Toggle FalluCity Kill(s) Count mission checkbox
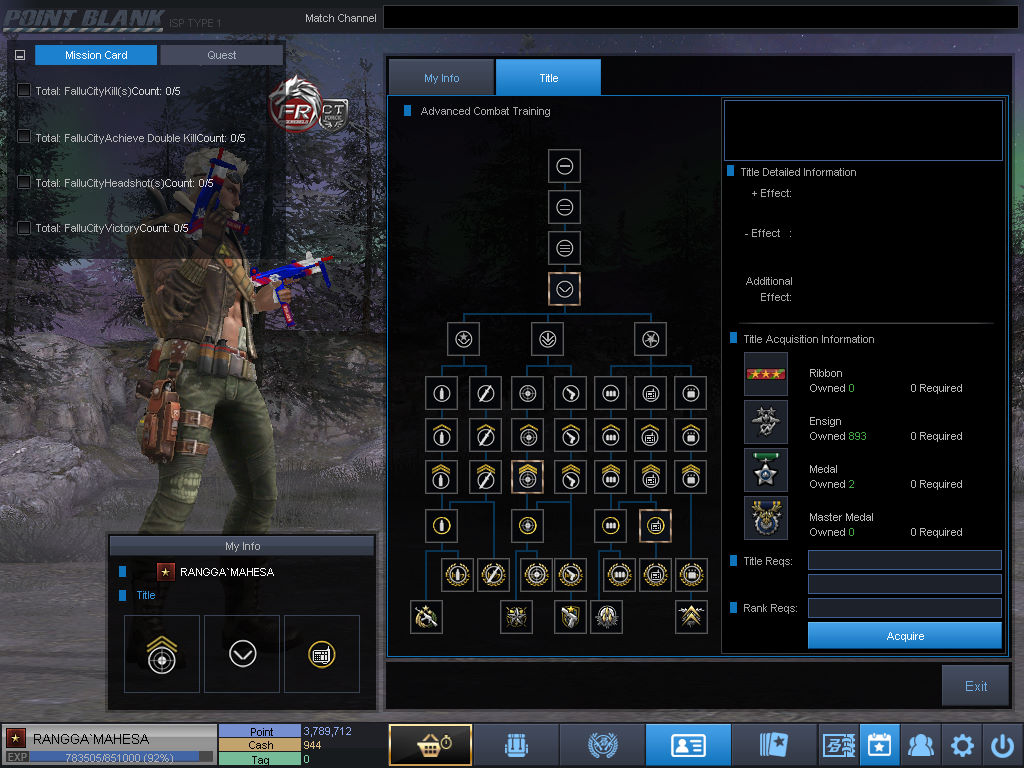Screen dimensions: 1024x768 pos(24,91)
